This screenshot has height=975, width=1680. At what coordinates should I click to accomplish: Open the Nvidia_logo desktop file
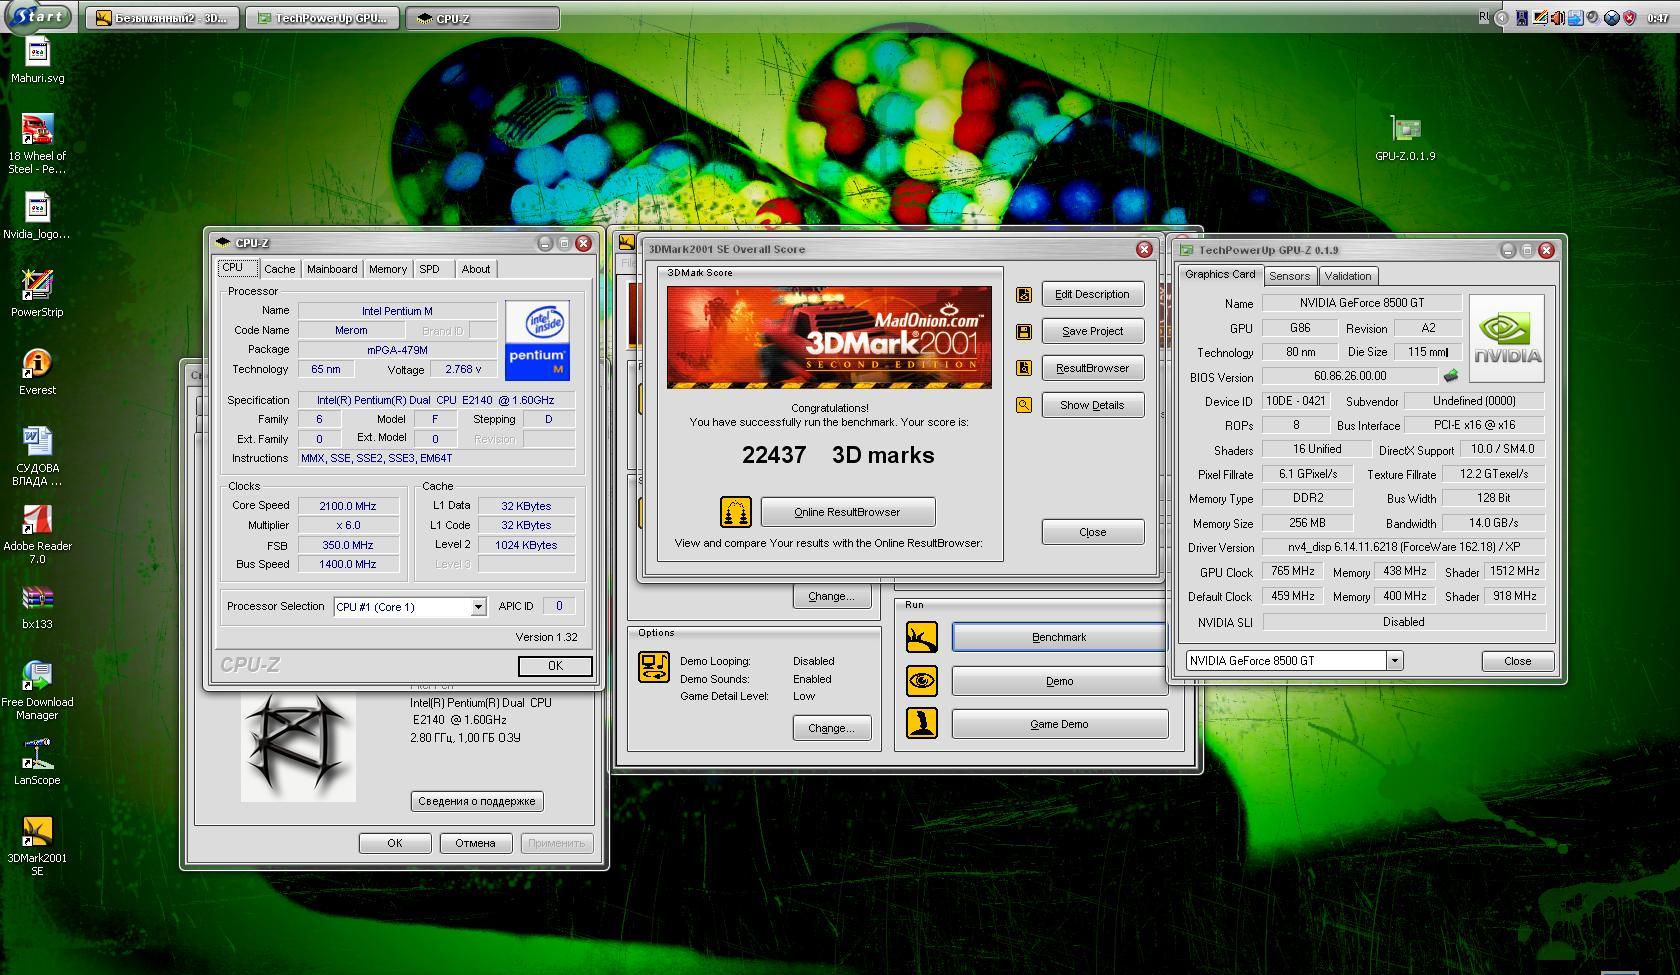[x=37, y=216]
